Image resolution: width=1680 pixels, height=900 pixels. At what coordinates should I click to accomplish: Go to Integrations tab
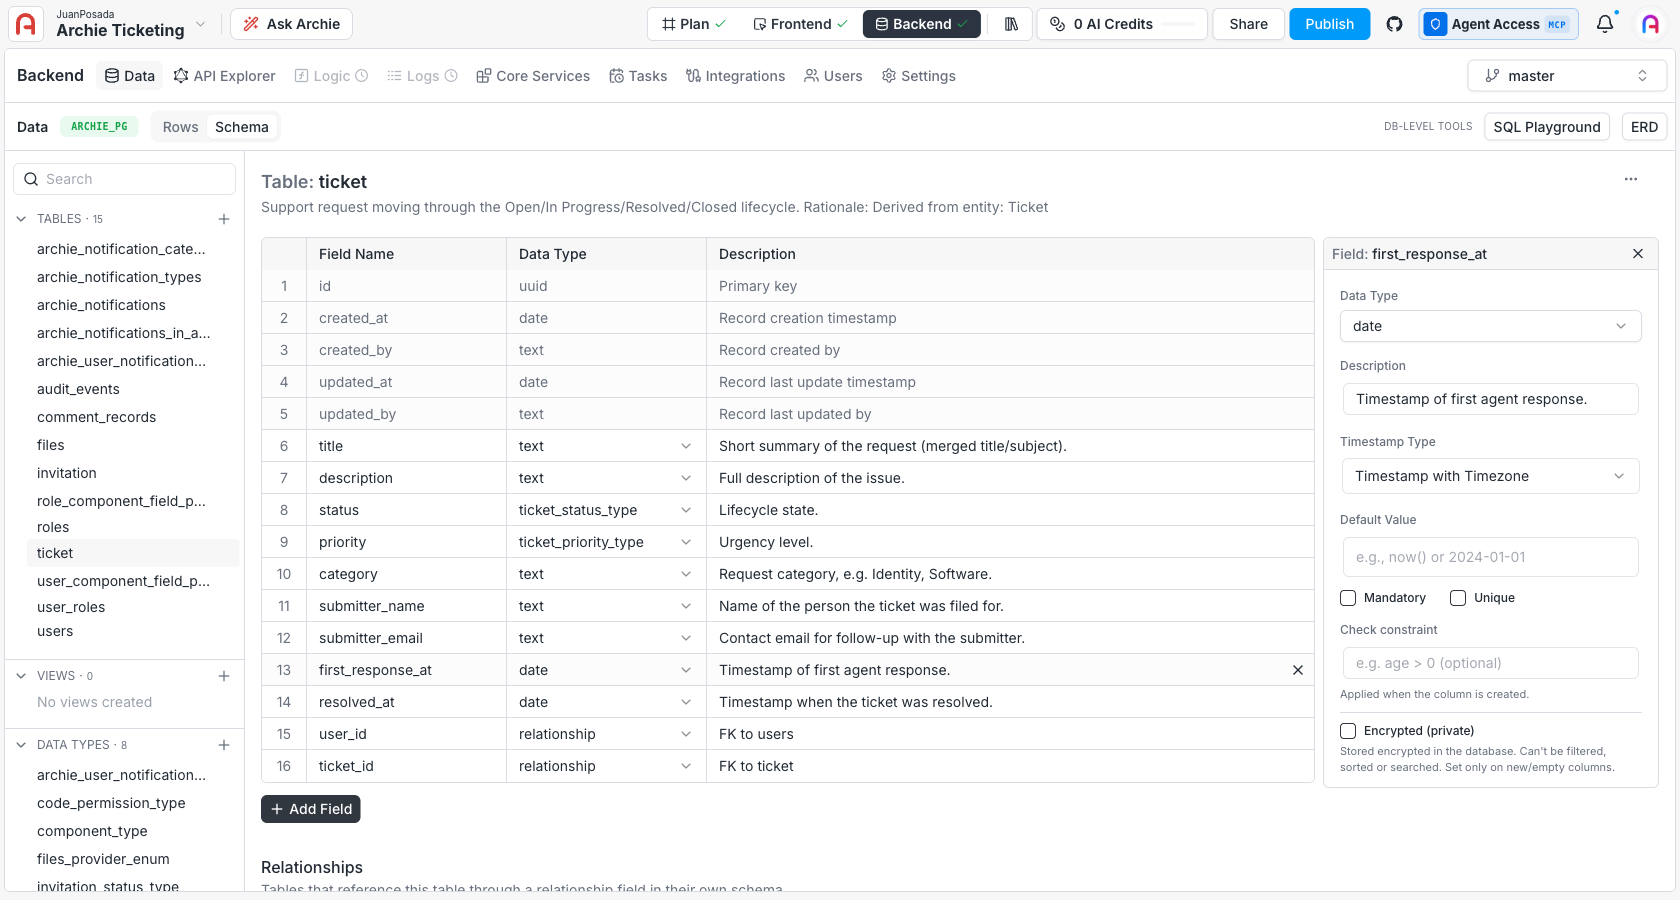point(735,76)
